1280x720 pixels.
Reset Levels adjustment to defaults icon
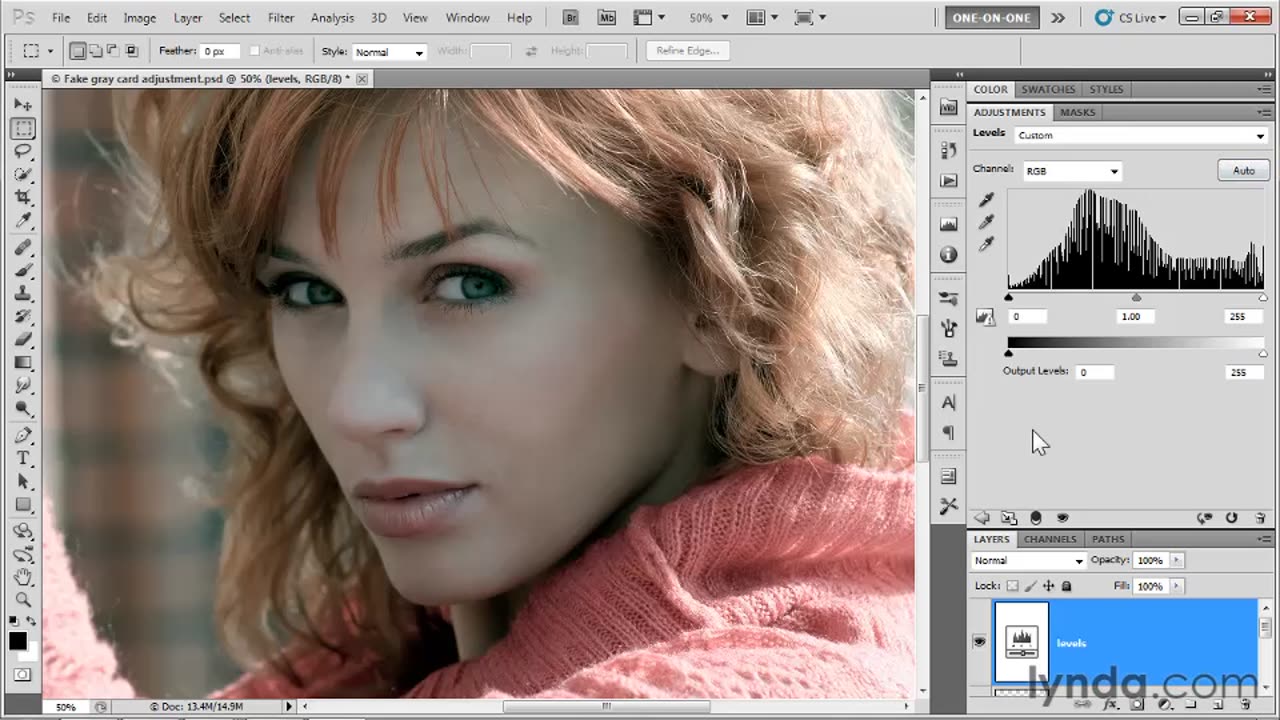(x=1232, y=518)
